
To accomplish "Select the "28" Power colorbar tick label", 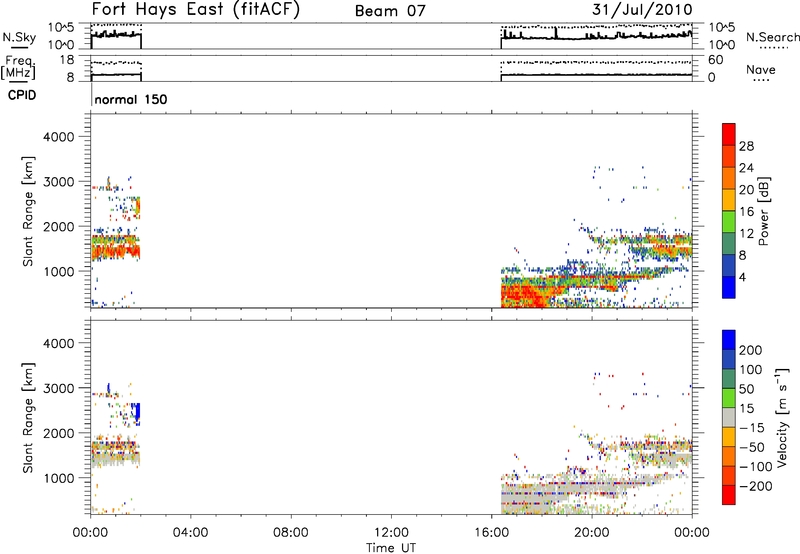I will pos(746,146).
